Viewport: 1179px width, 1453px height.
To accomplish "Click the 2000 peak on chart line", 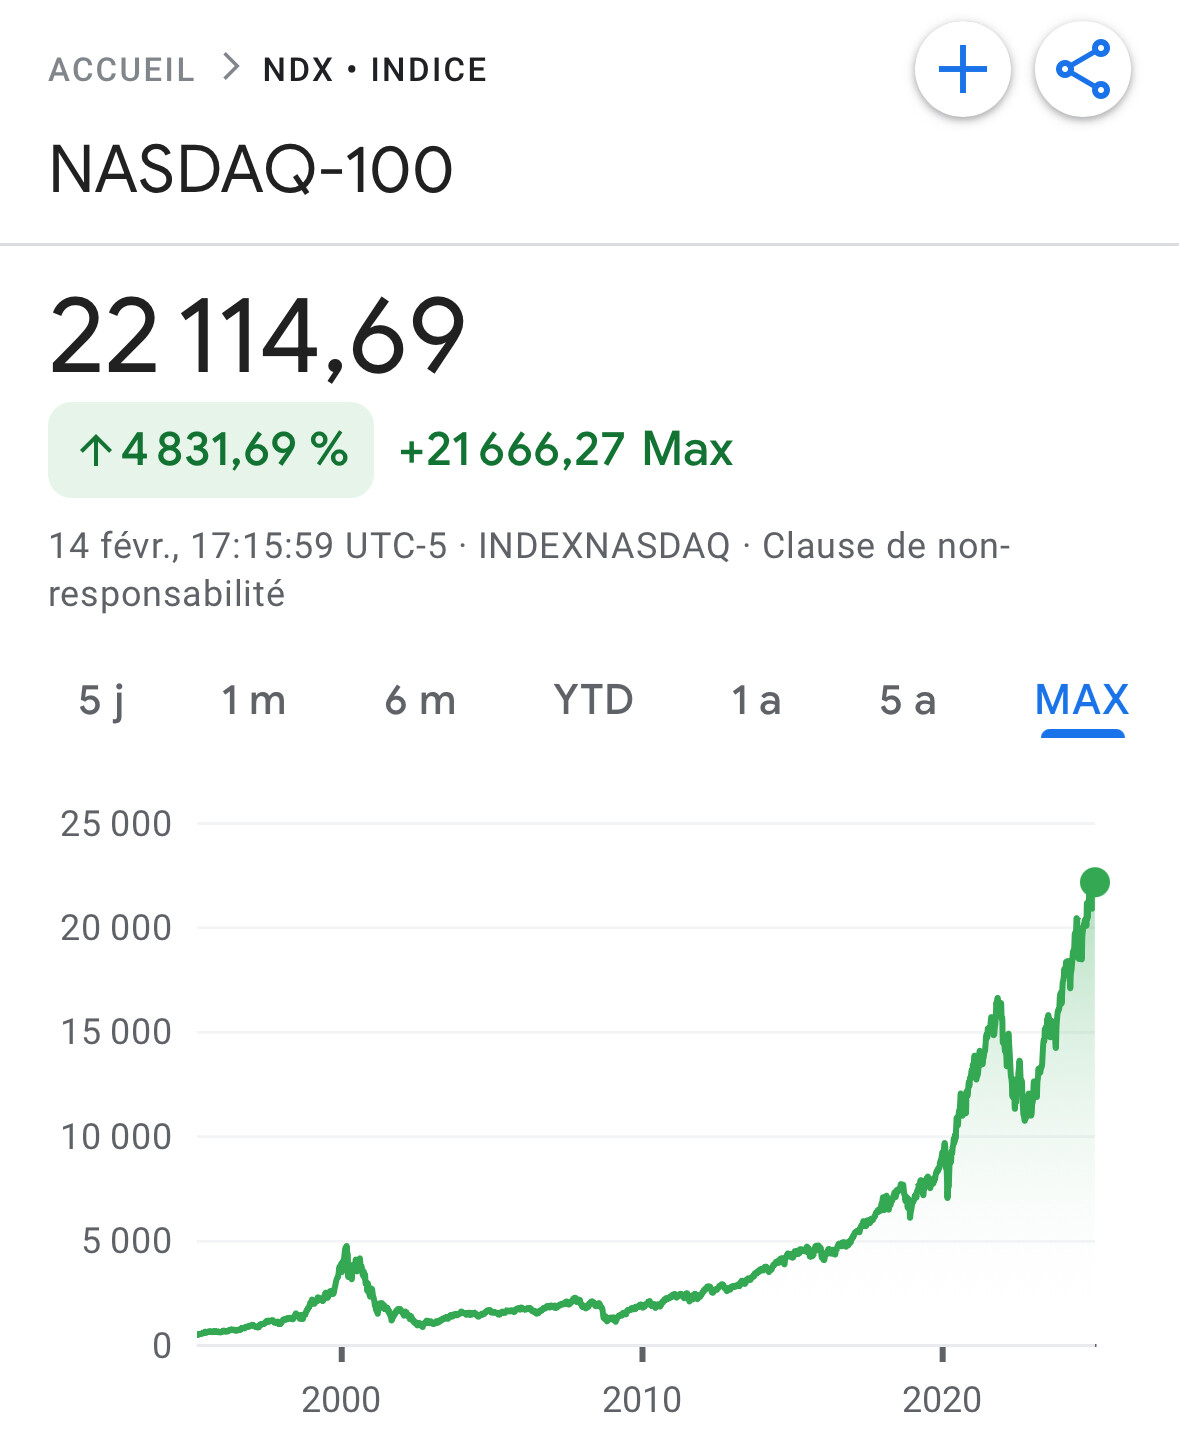I will pos(346,1250).
